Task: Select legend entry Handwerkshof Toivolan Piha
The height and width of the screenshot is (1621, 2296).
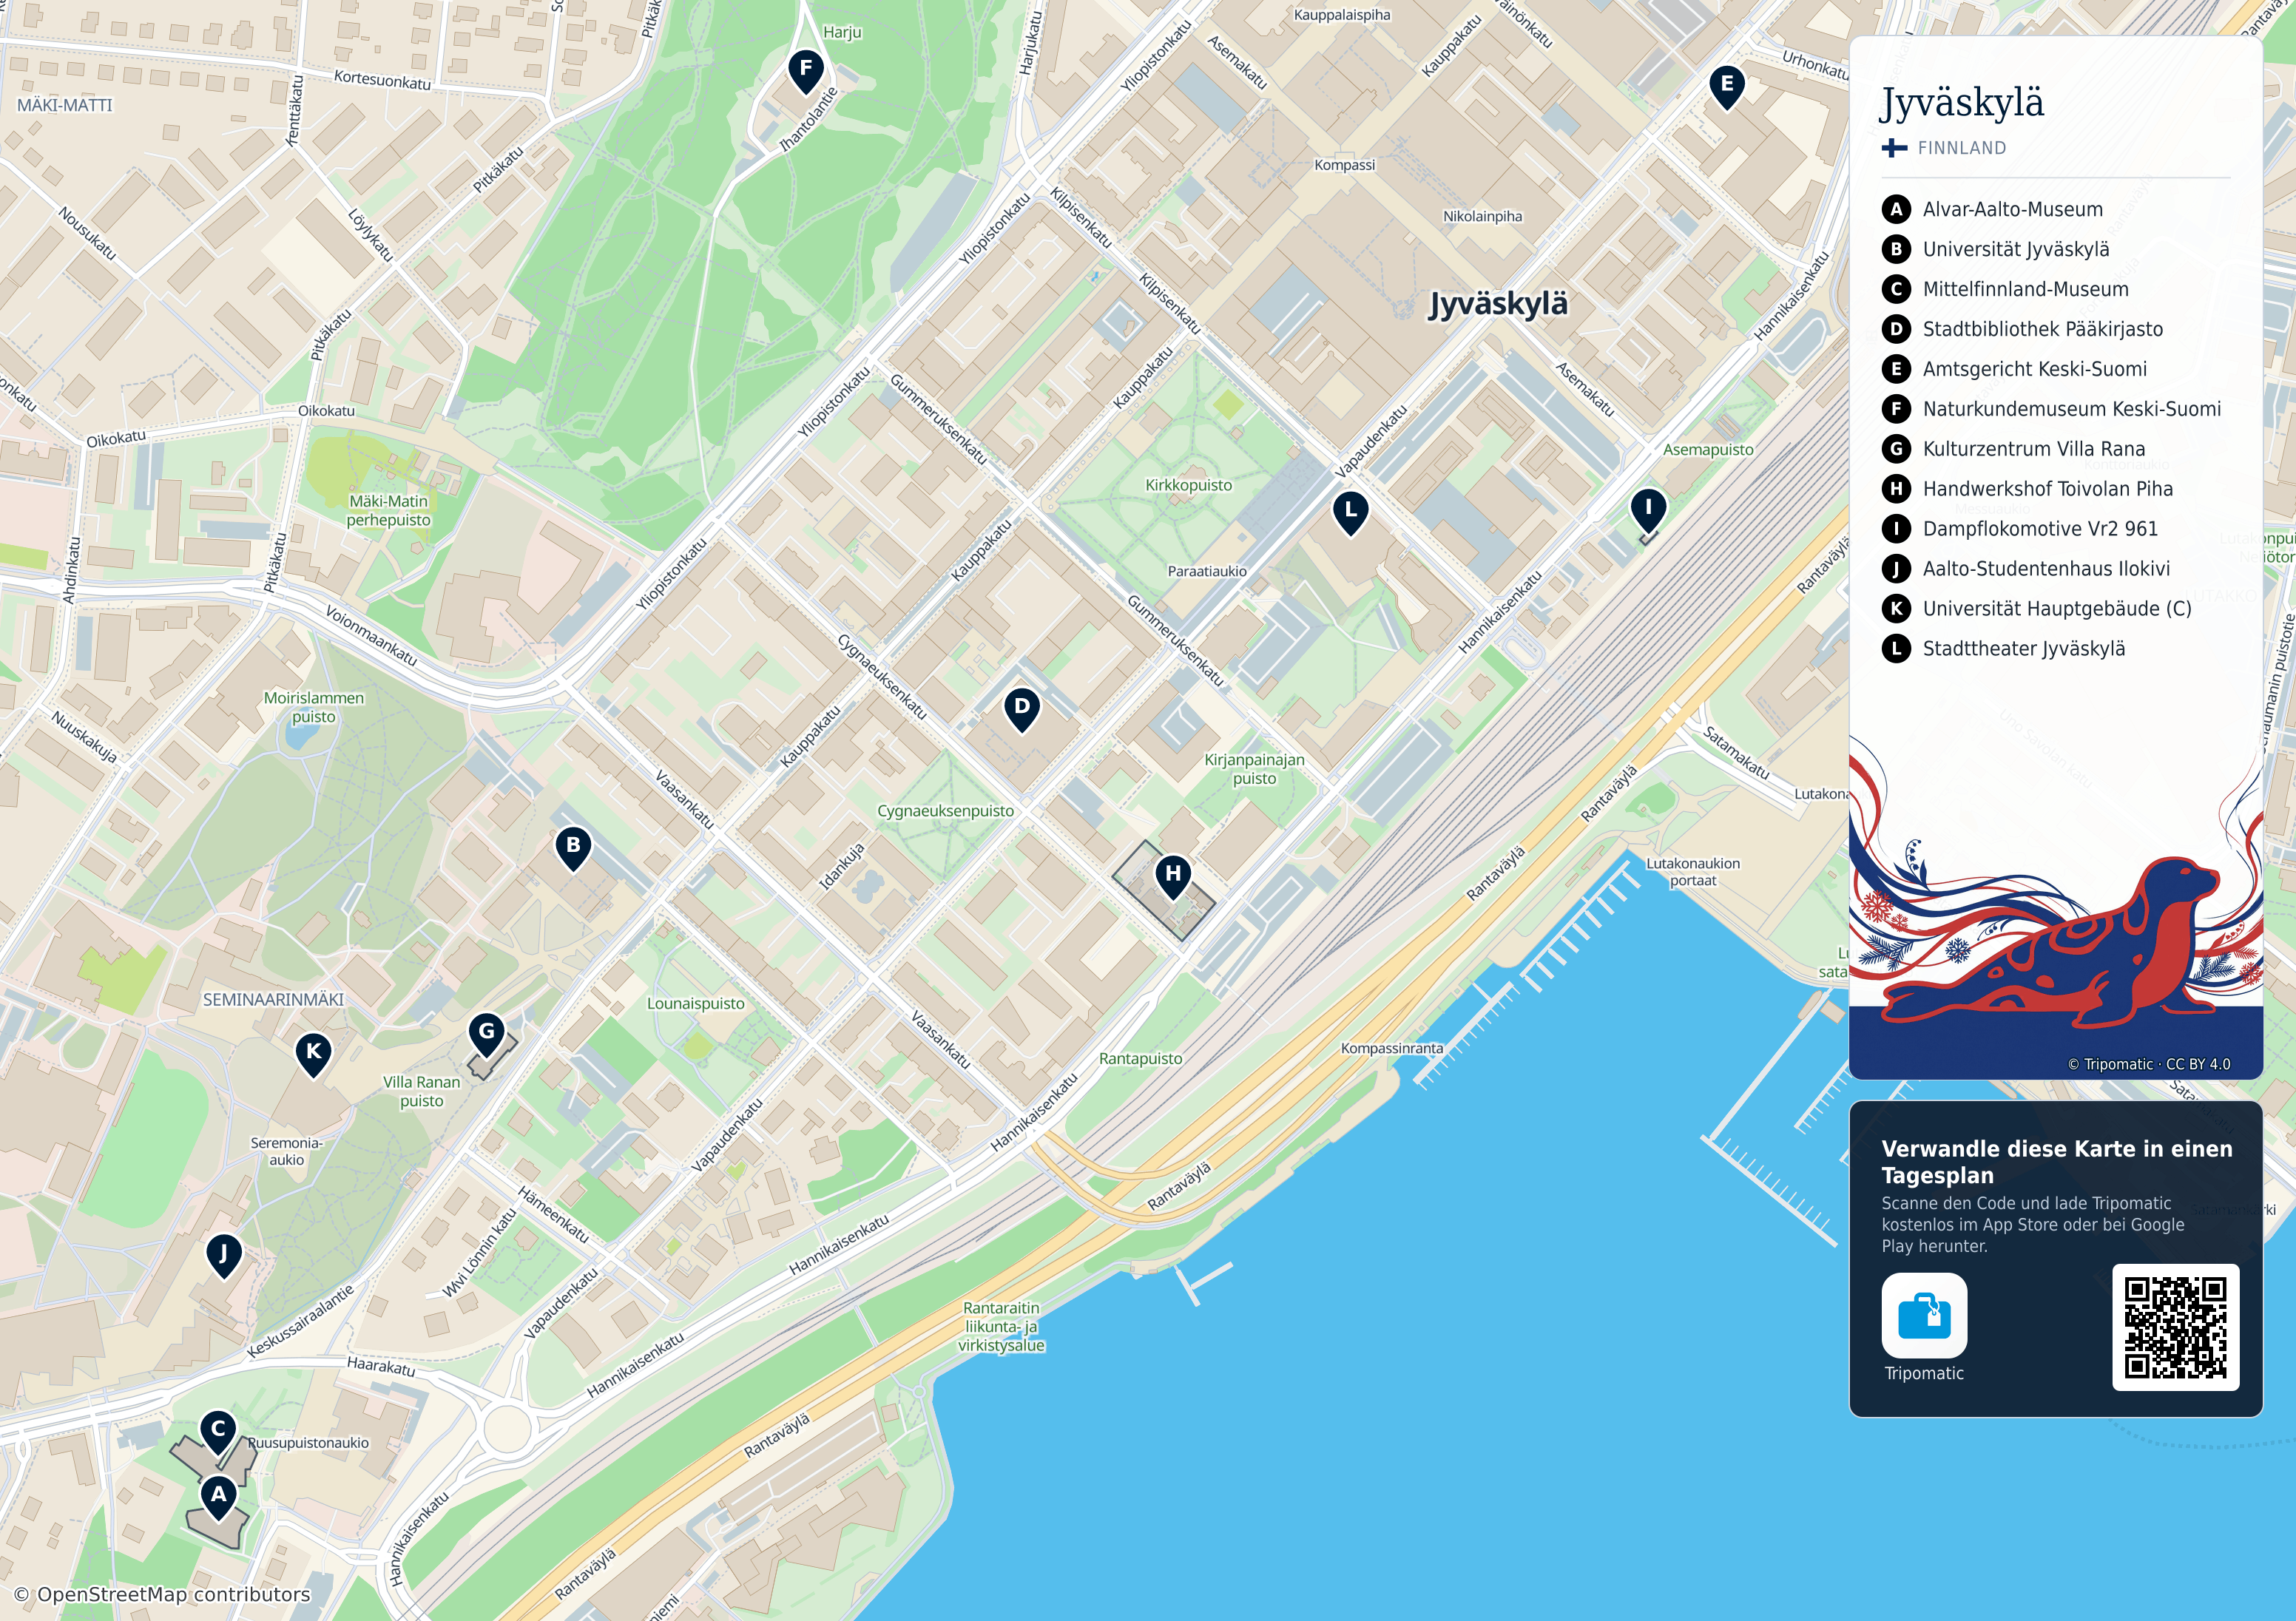Action: tap(2047, 489)
